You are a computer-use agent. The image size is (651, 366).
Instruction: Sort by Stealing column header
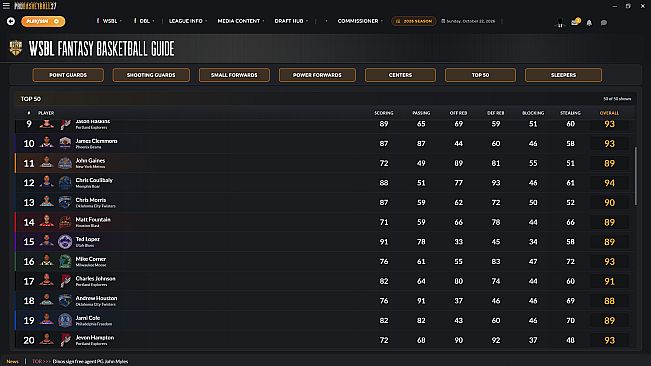pos(570,113)
